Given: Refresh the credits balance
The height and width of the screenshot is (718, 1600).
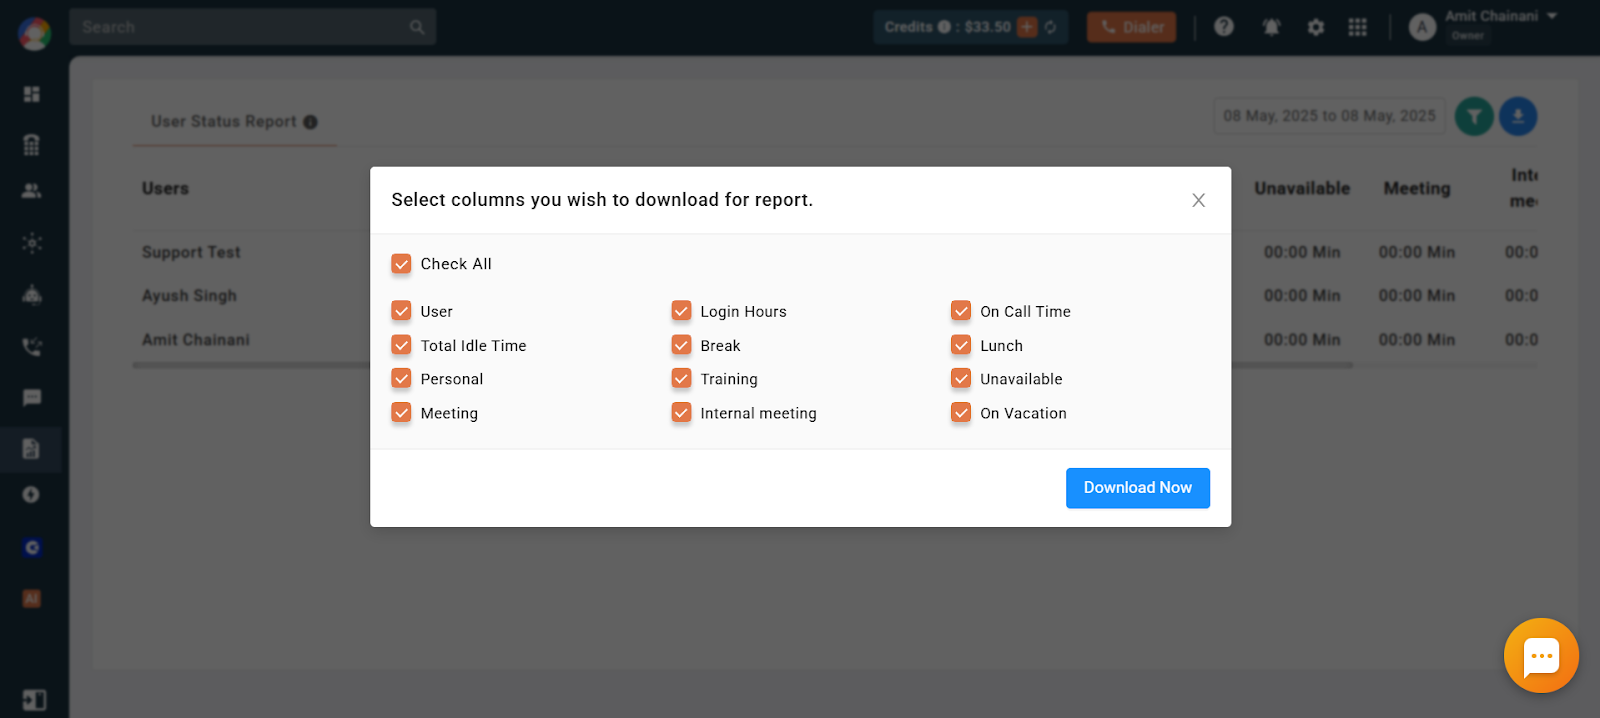Looking at the screenshot, I should point(1050,27).
